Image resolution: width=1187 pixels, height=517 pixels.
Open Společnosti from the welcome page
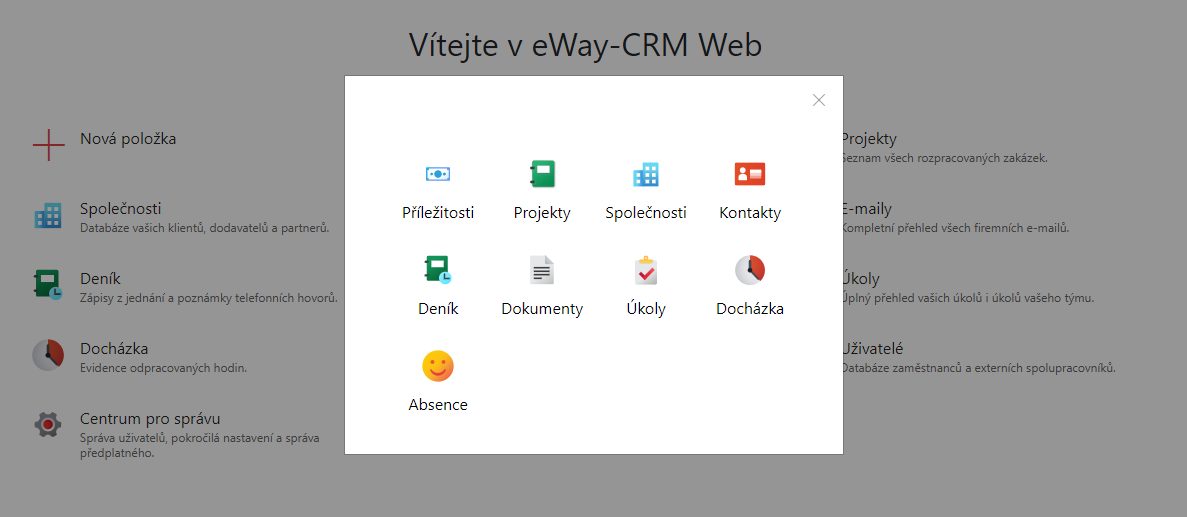pos(120,209)
